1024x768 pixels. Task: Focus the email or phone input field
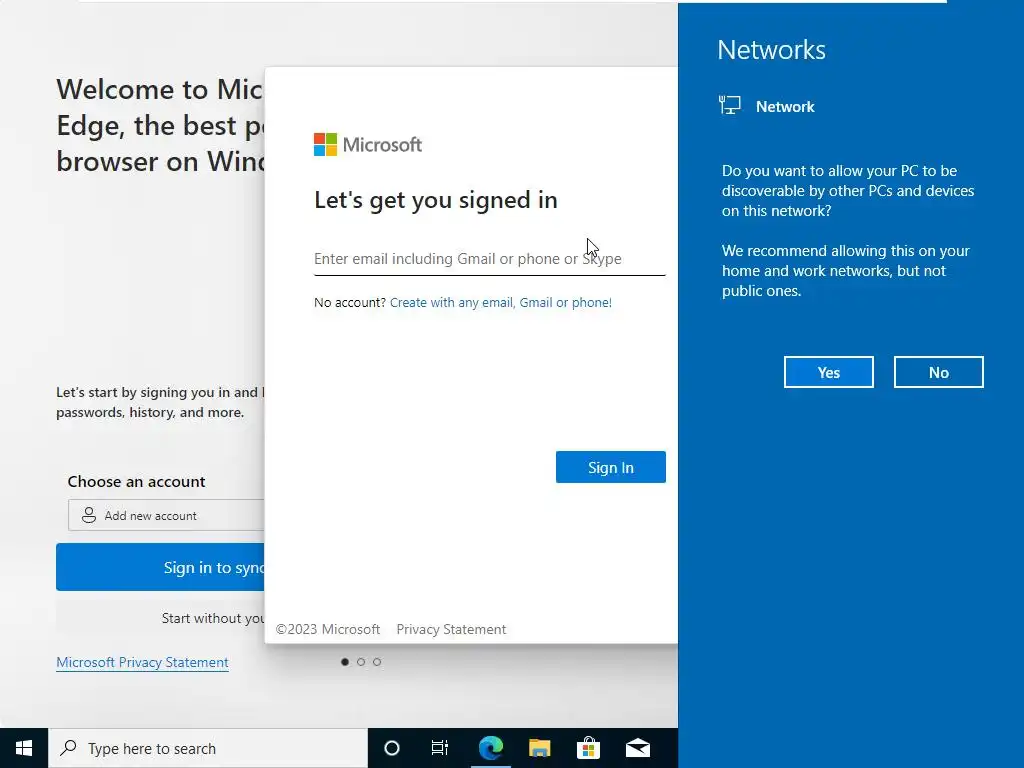click(490, 259)
